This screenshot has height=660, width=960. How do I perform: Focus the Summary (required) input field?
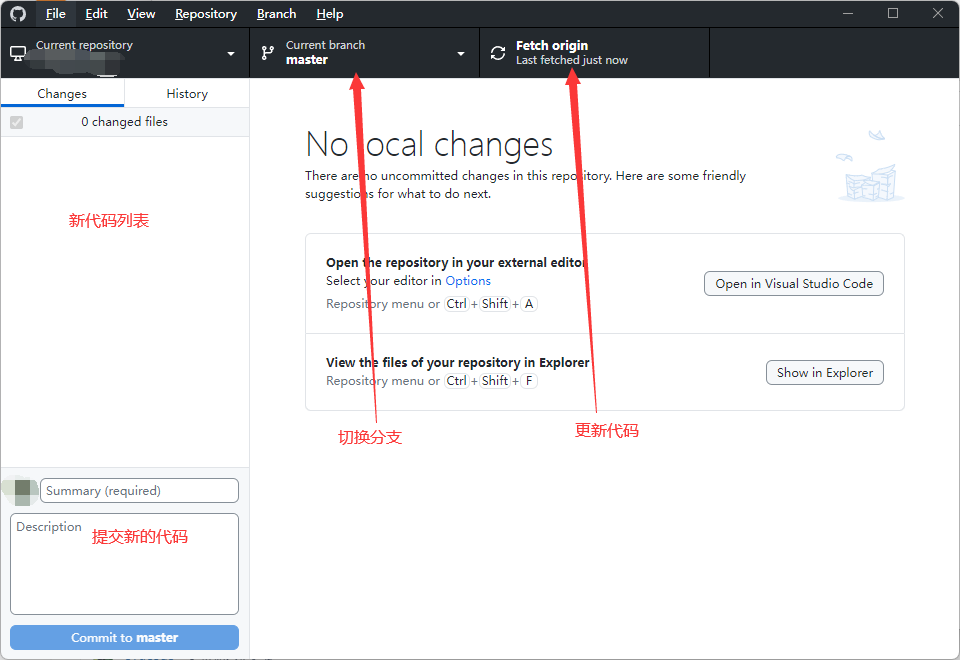(x=139, y=491)
